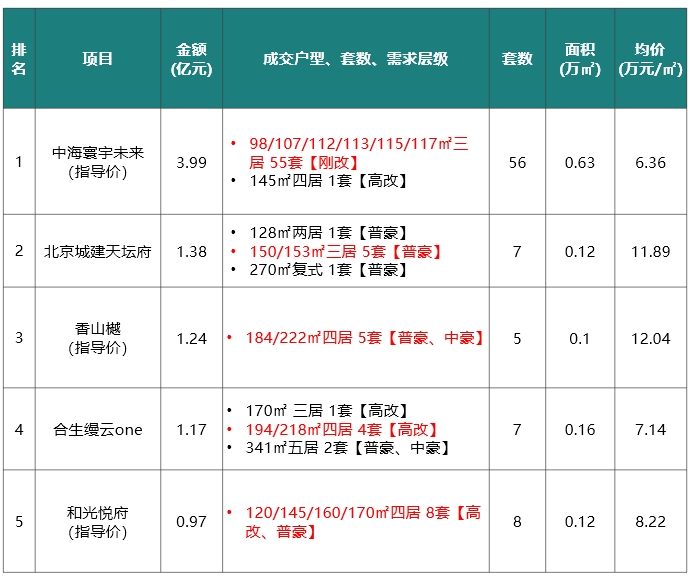The image size is (690, 578).
Task: Click average price '6.36'
Action: 650,162
